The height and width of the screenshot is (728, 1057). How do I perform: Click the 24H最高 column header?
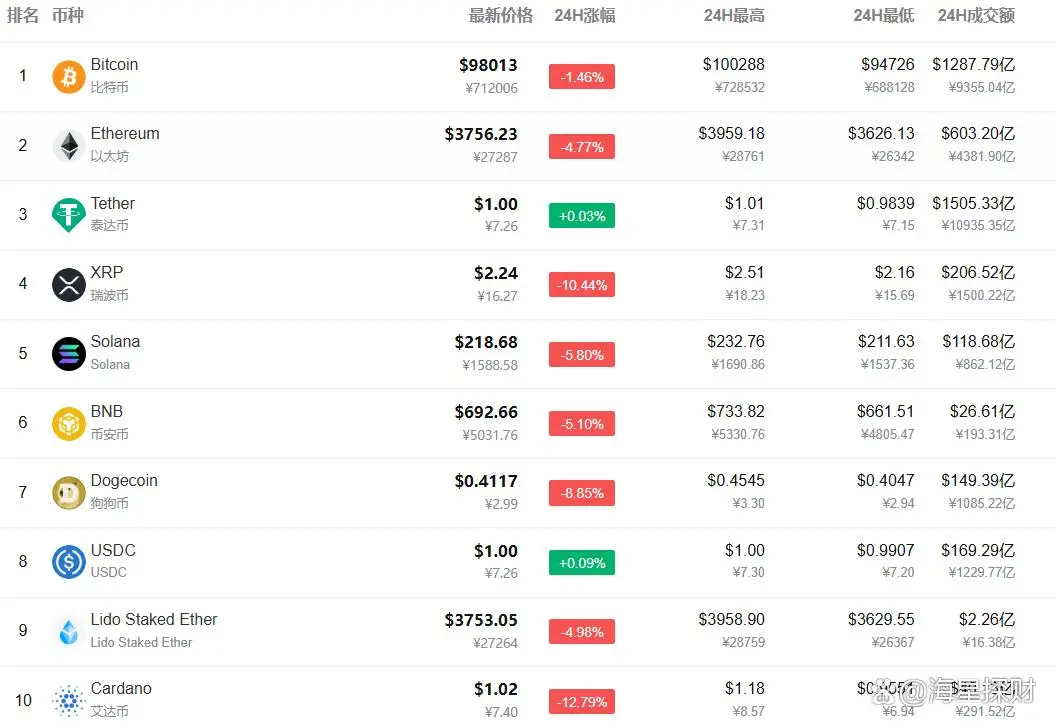point(734,15)
